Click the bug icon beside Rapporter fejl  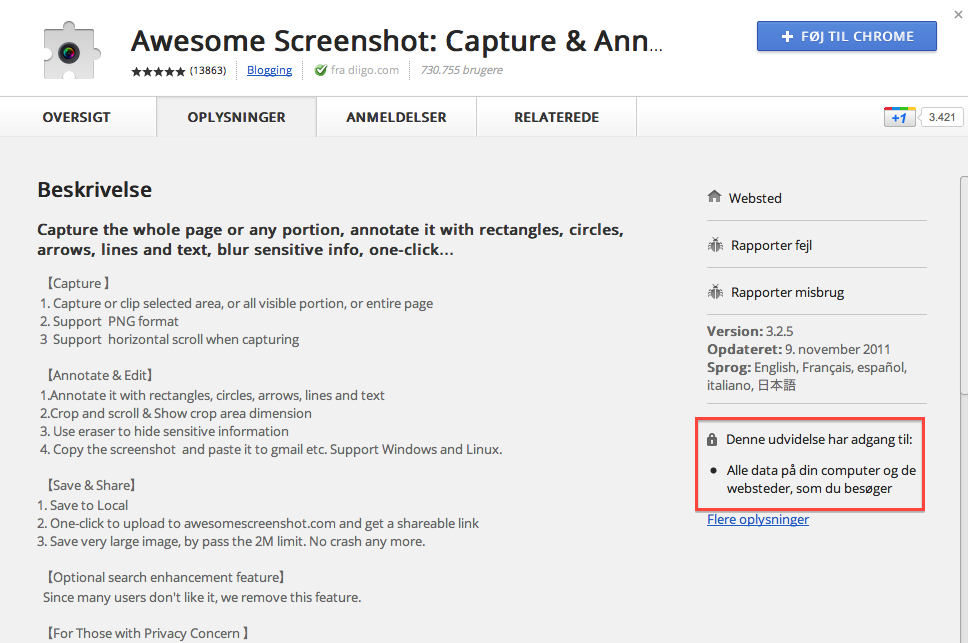[714, 245]
